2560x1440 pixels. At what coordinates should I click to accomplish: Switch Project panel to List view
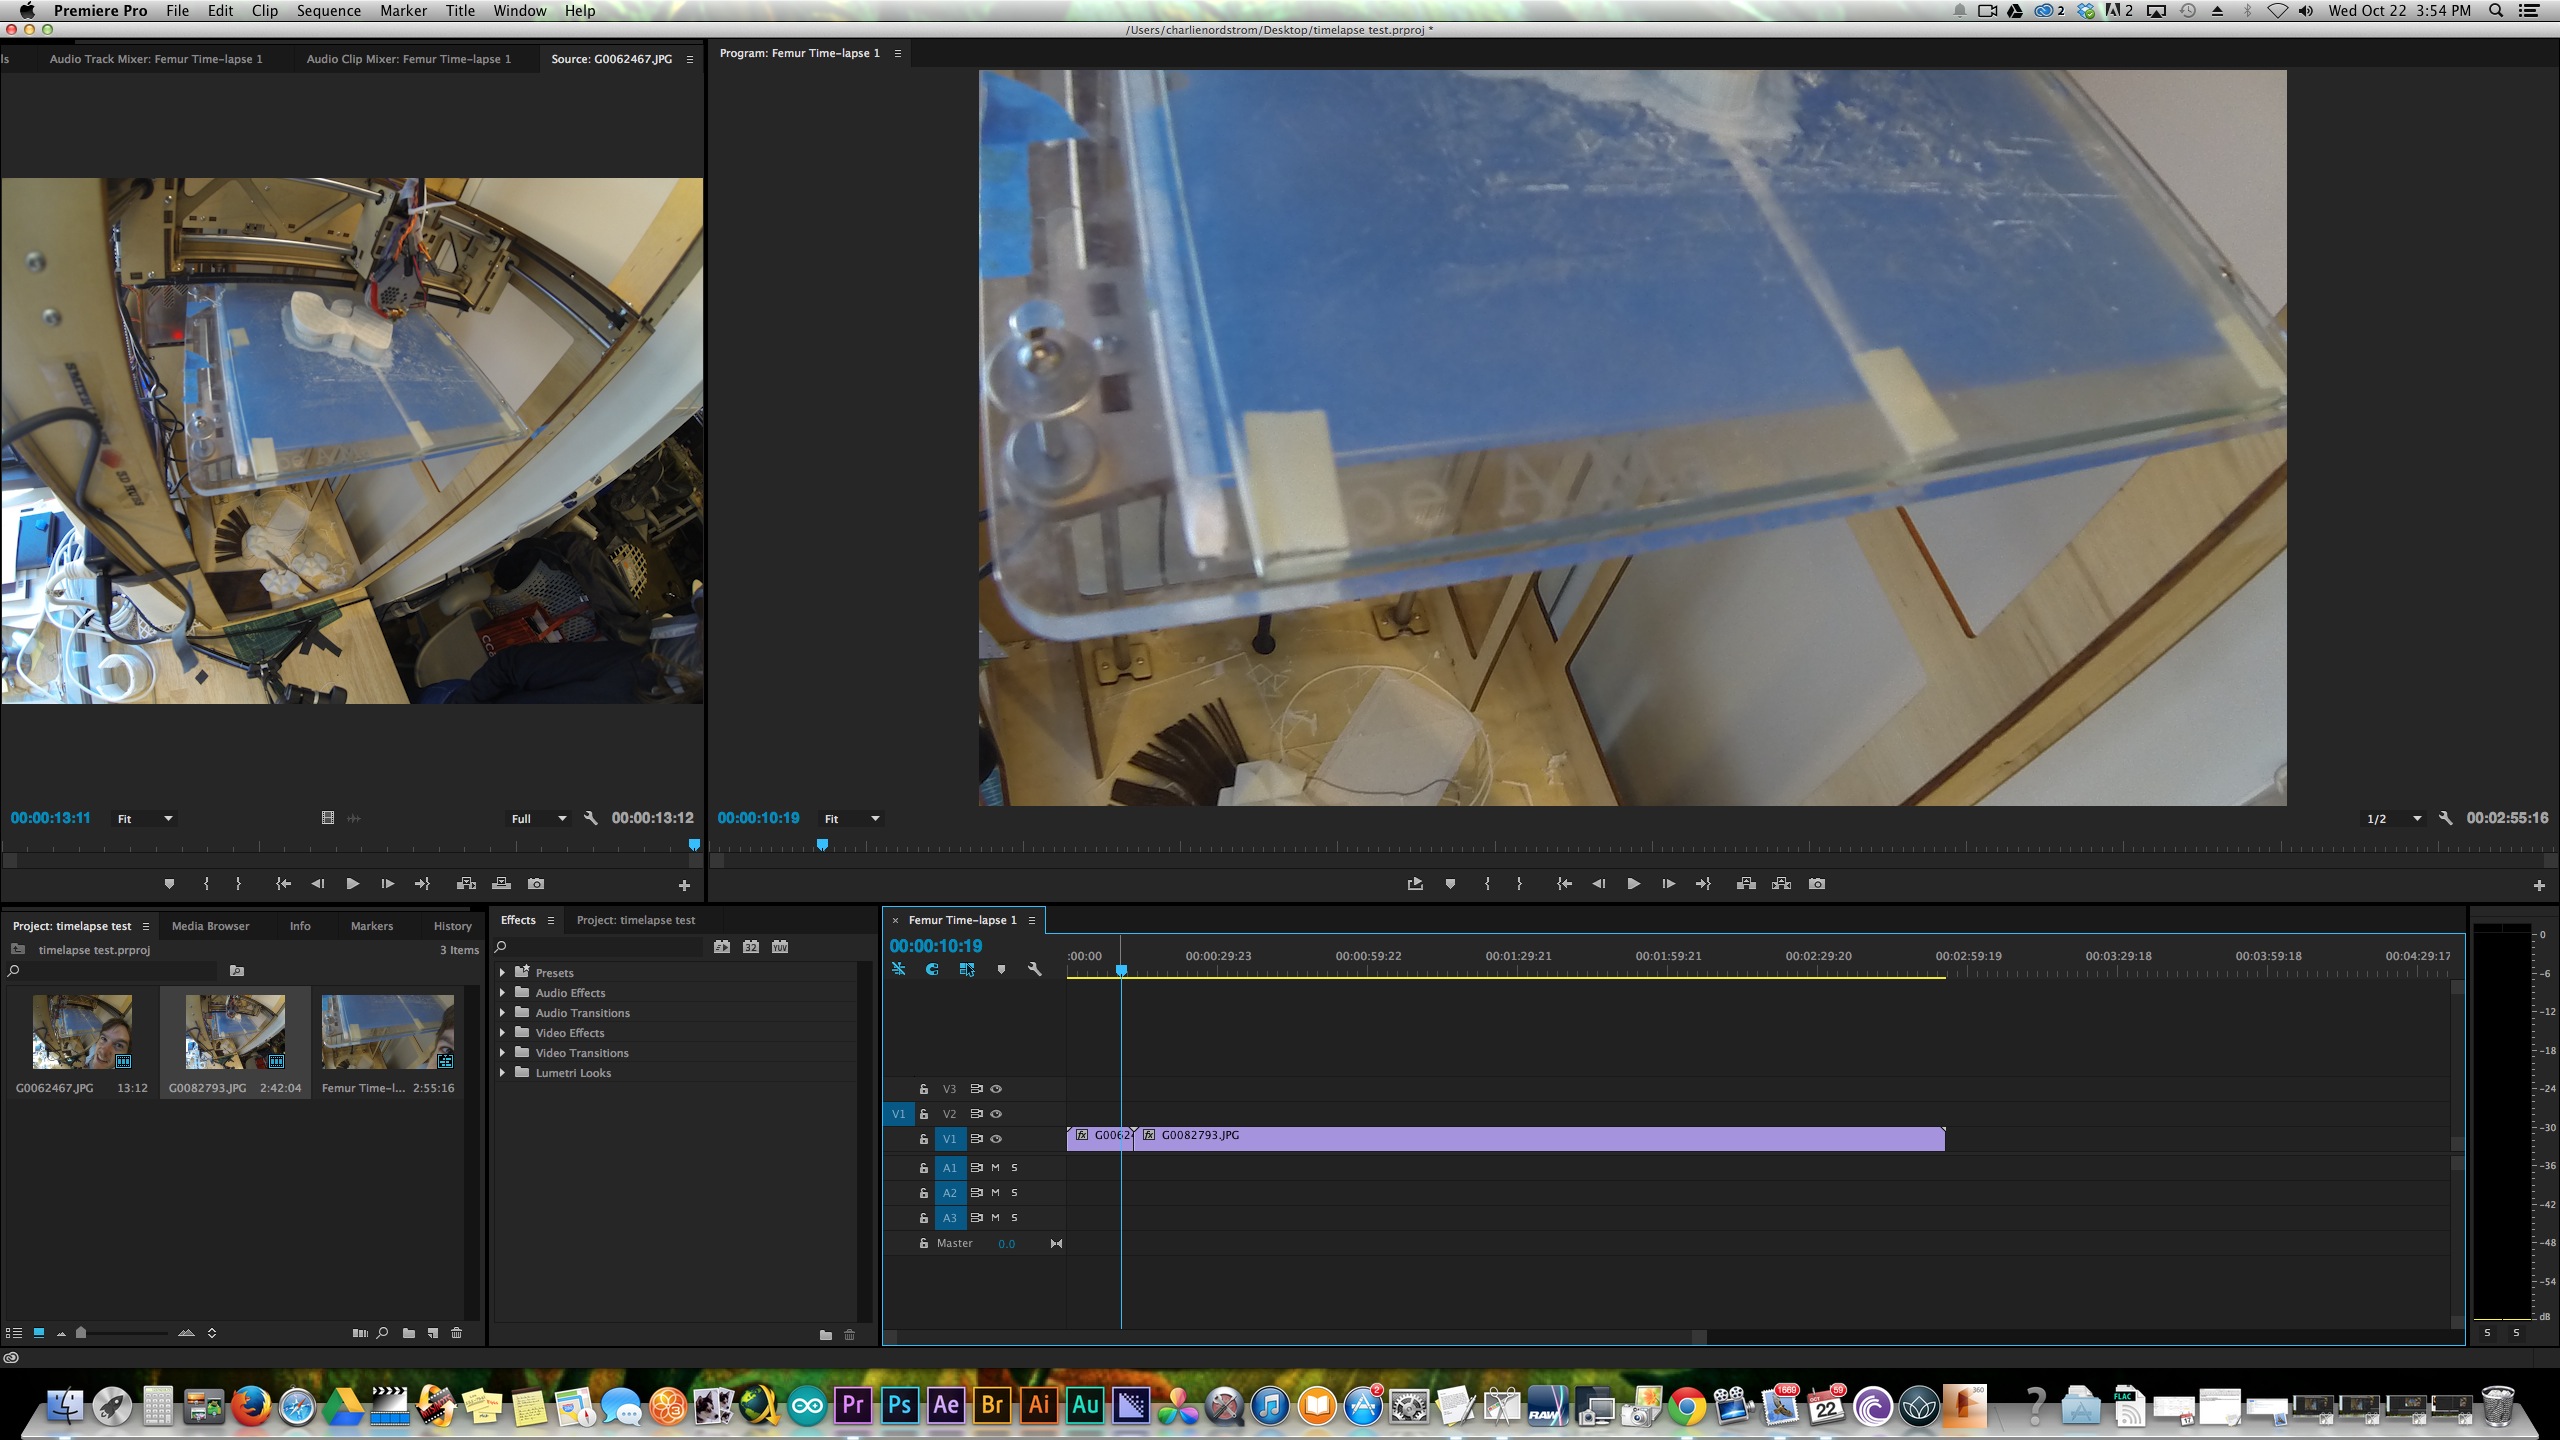14,1333
